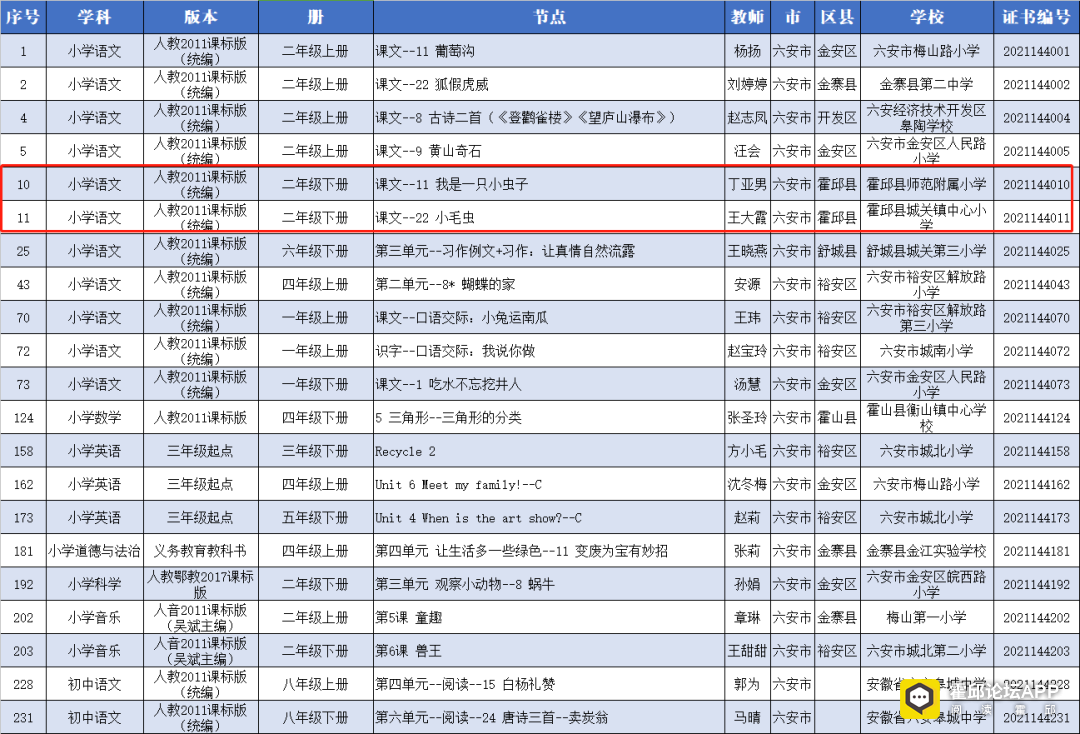This screenshot has height=734, width=1080.
Task: Select school "霍邱县师范附属小学"
Action: tap(926, 185)
